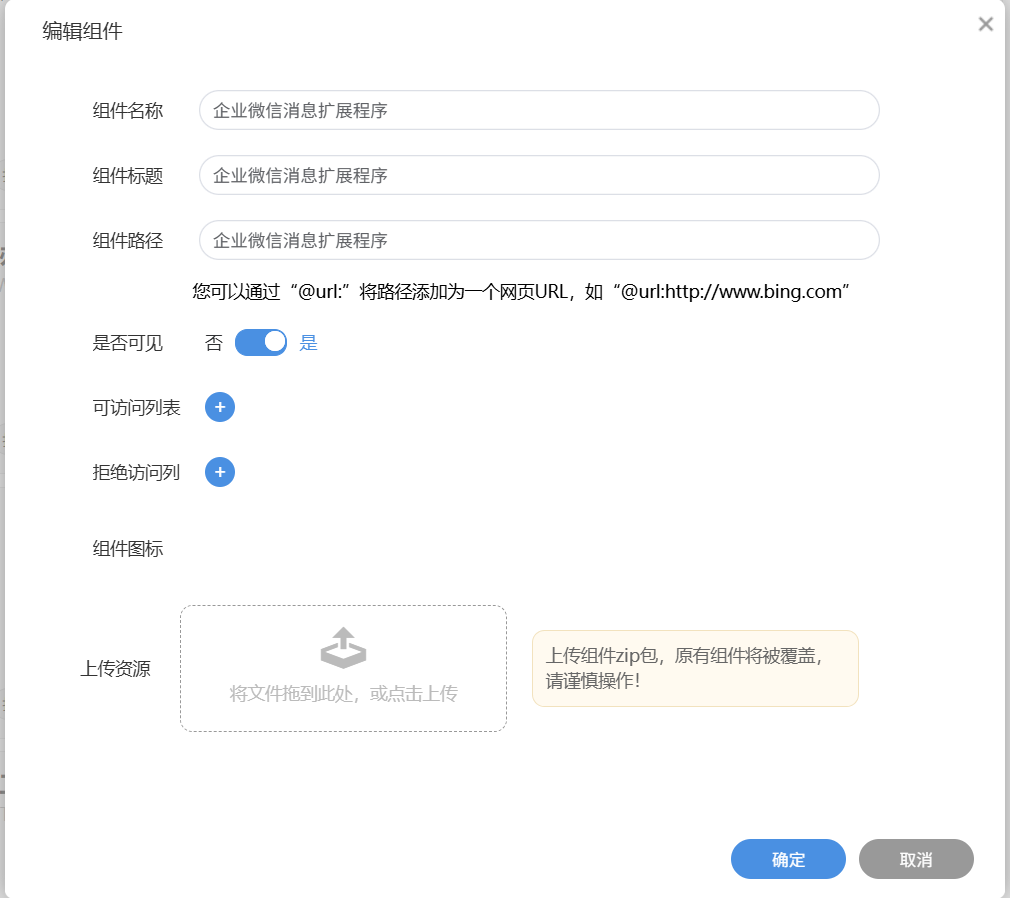Click the 组件路径 input field
The width and height of the screenshot is (1010, 898).
539,240
